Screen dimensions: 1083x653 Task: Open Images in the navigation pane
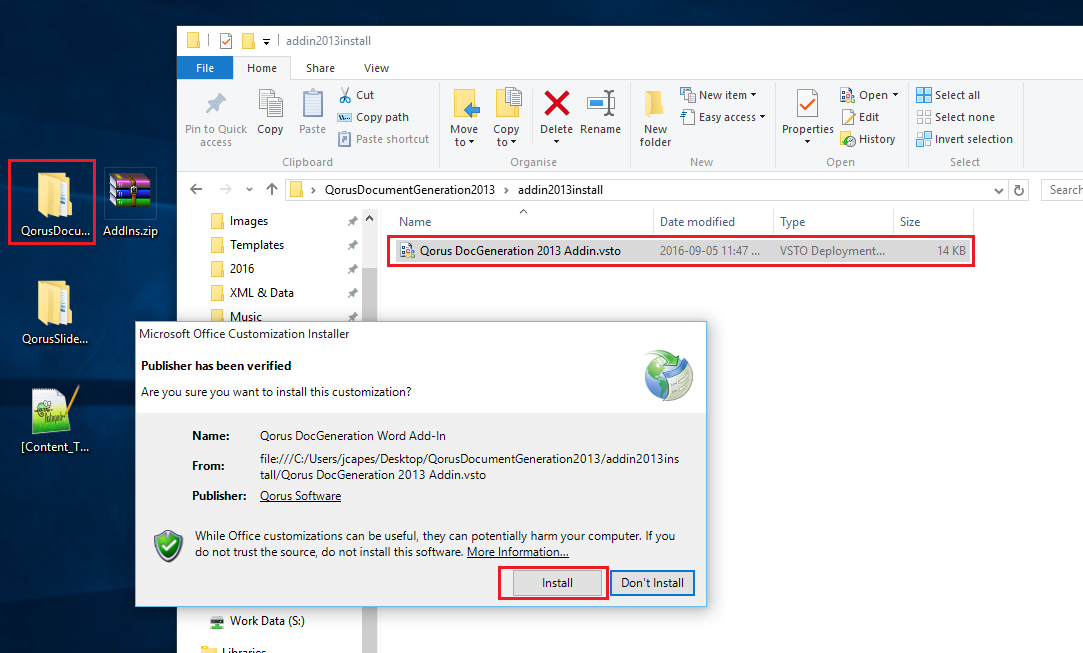tap(249, 221)
